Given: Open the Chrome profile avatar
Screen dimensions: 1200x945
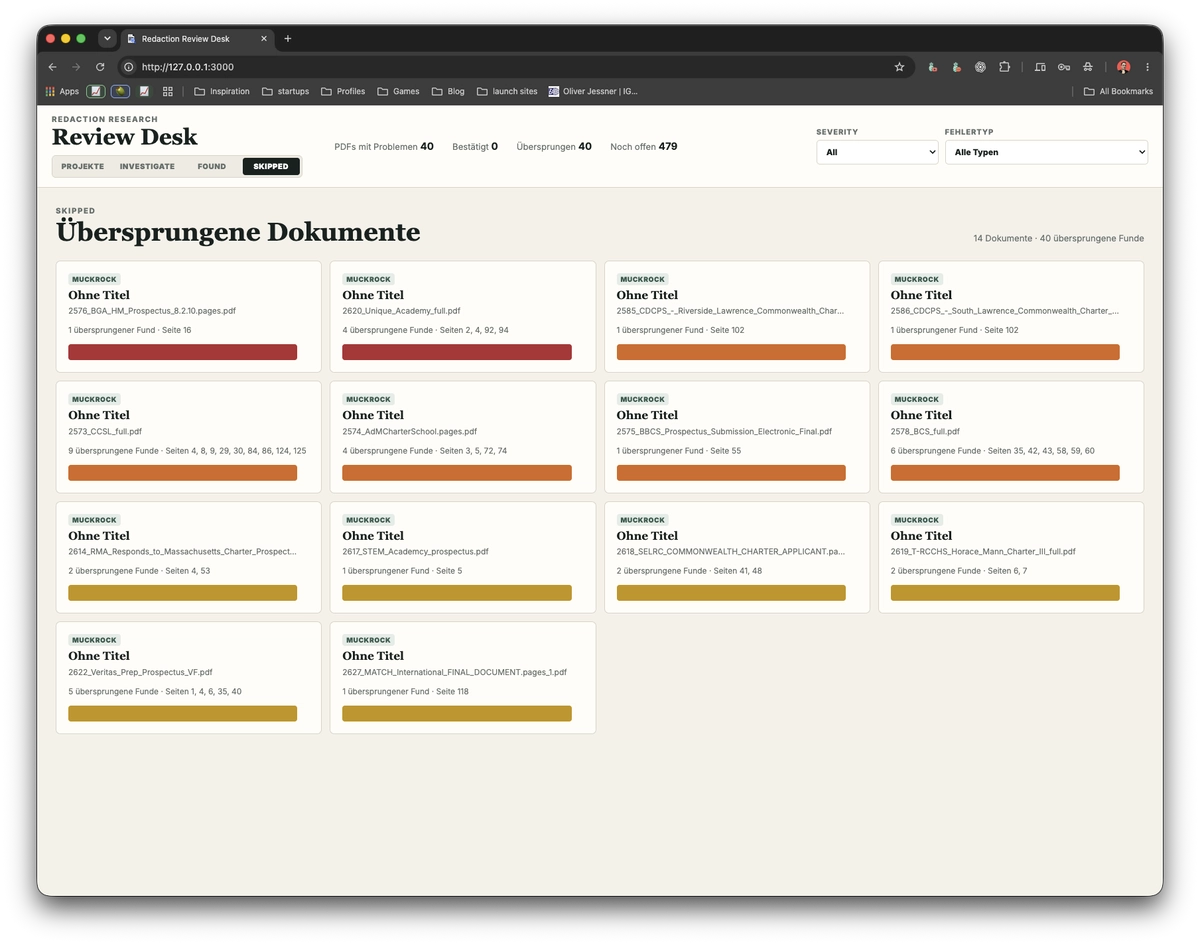Looking at the screenshot, I should (x=1124, y=67).
